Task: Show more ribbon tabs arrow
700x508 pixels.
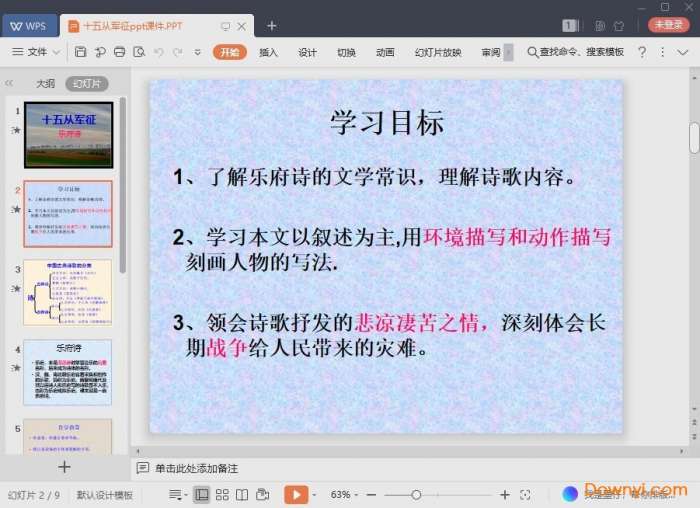Action: (508, 53)
